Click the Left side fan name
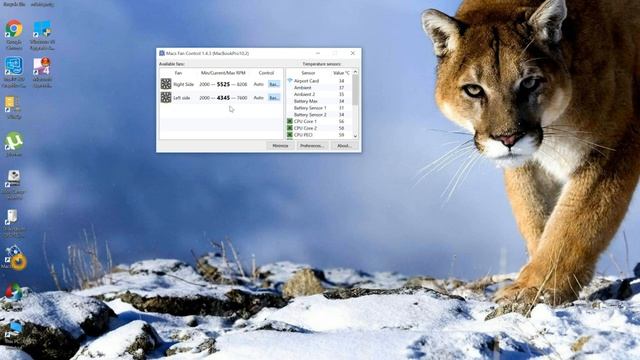640x360 pixels. (x=182, y=98)
